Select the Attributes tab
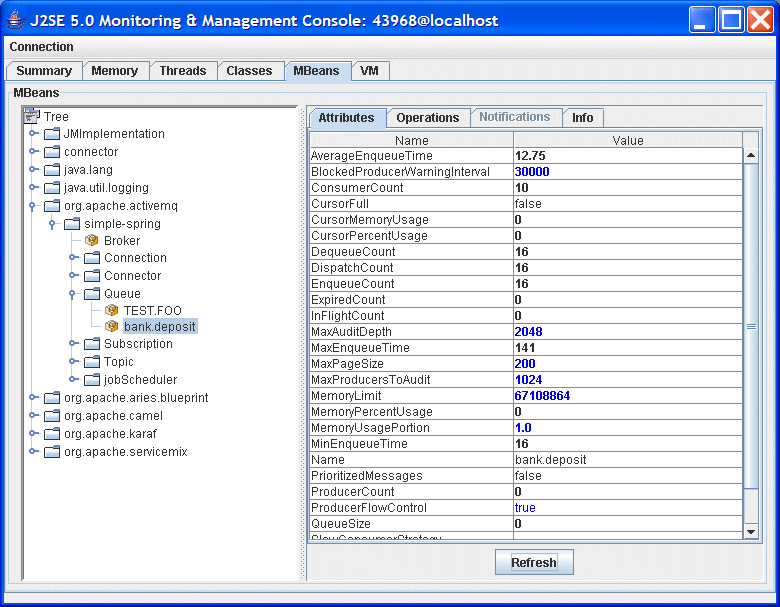The width and height of the screenshot is (780, 607). pyautogui.click(x=346, y=118)
